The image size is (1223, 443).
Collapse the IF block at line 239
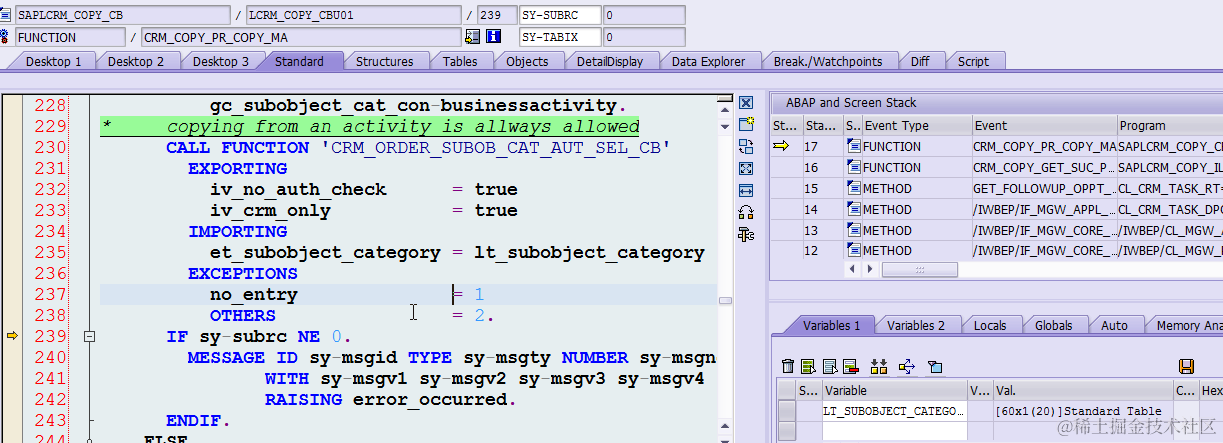90,337
